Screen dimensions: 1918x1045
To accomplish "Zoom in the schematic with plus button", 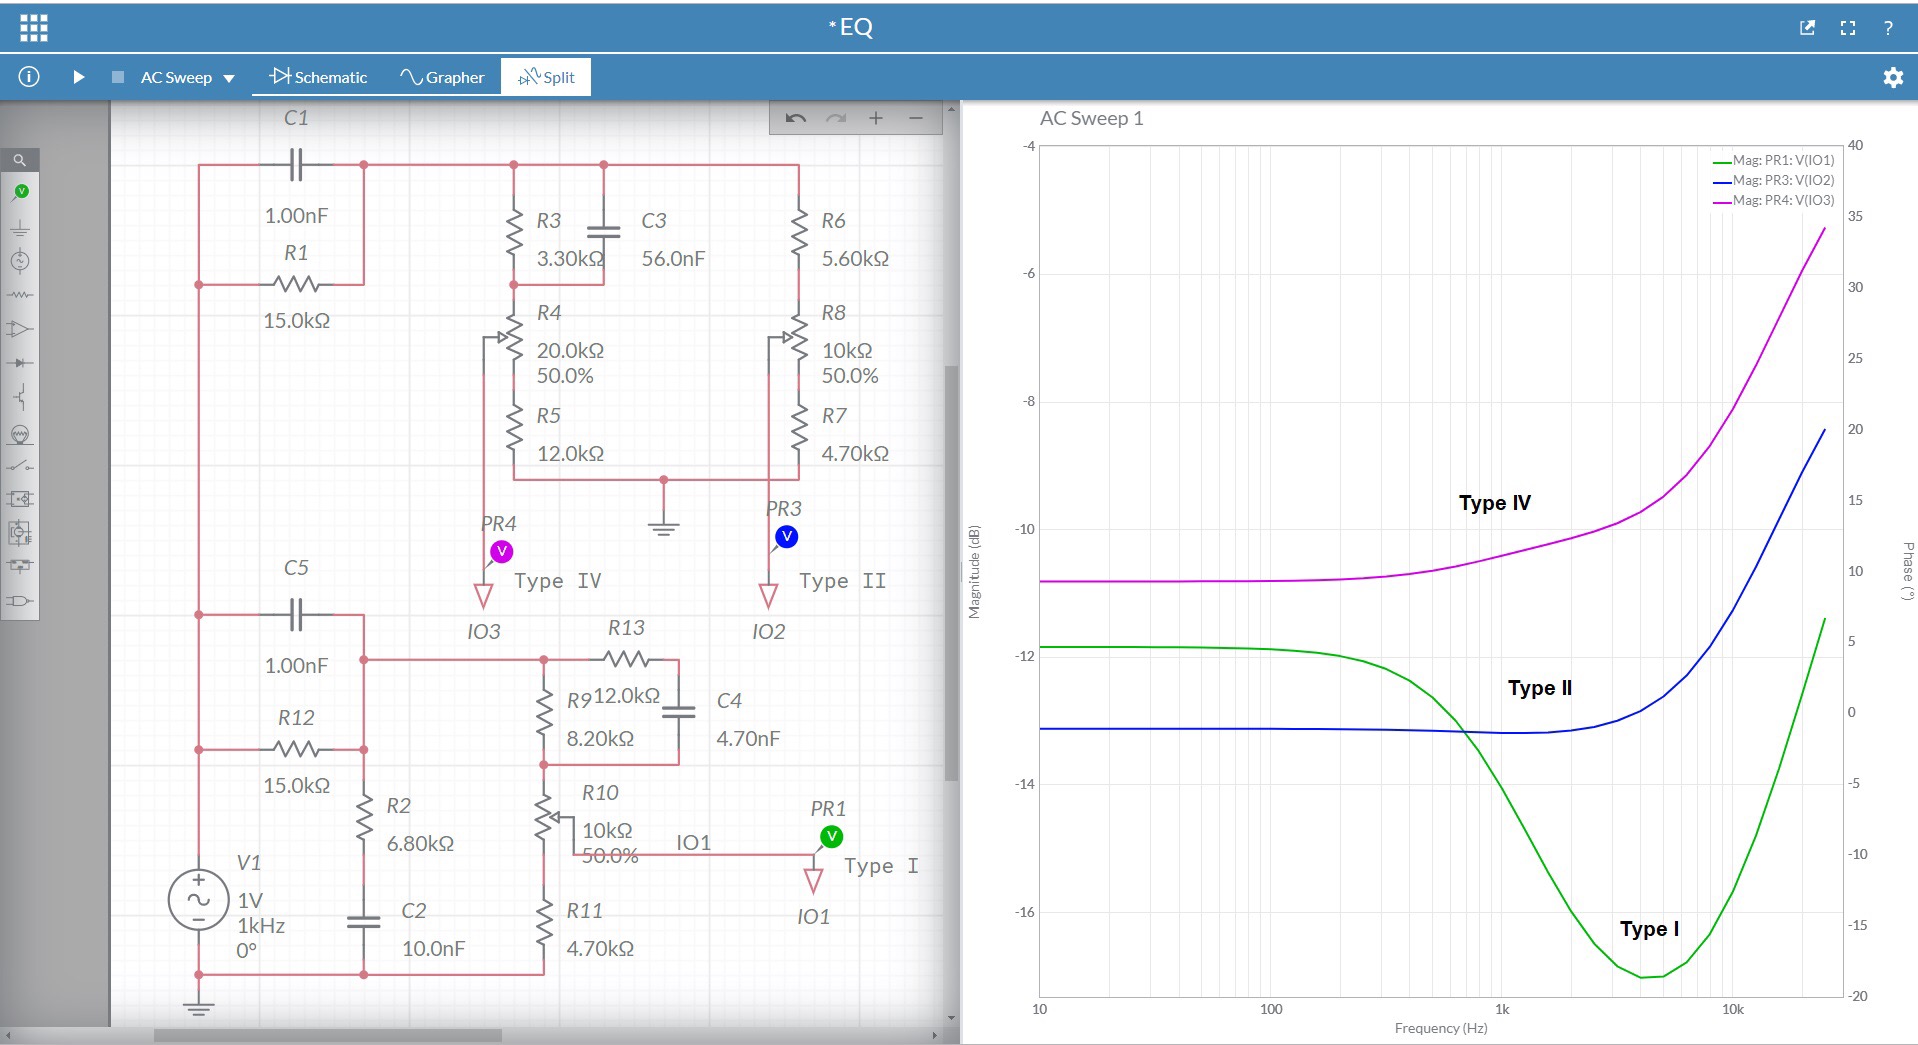I will point(876,118).
